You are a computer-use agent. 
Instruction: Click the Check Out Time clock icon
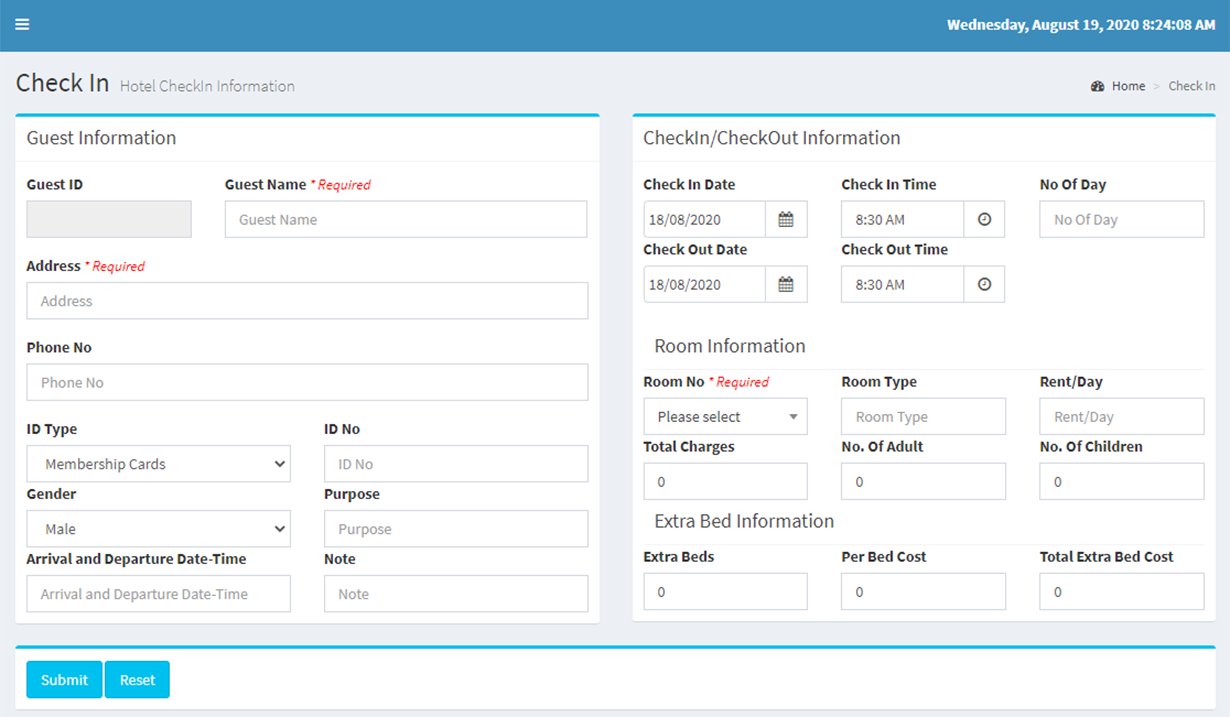tap(984, 285)
